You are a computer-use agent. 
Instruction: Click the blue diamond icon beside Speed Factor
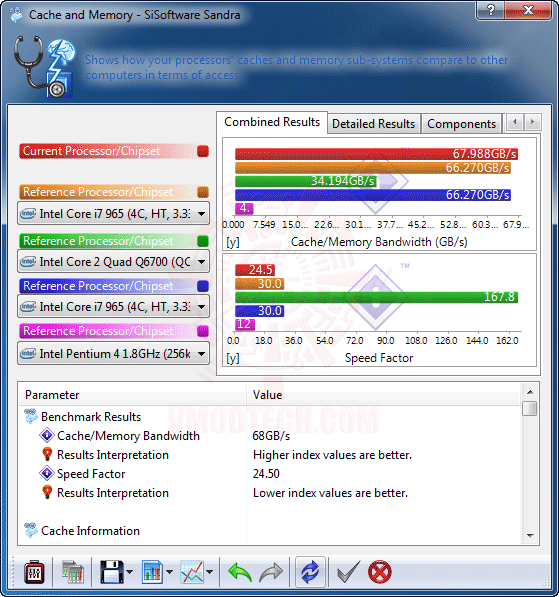47,473
